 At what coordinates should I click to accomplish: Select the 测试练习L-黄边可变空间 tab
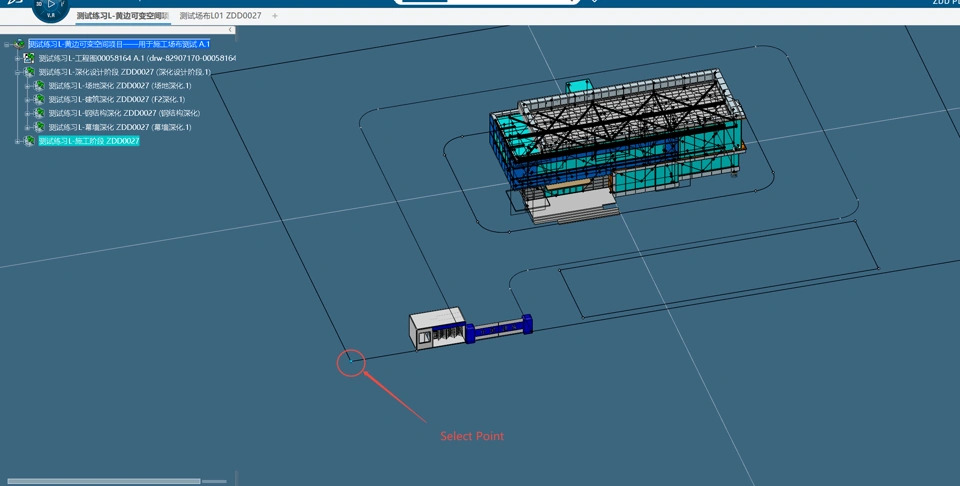click(122, 16)
